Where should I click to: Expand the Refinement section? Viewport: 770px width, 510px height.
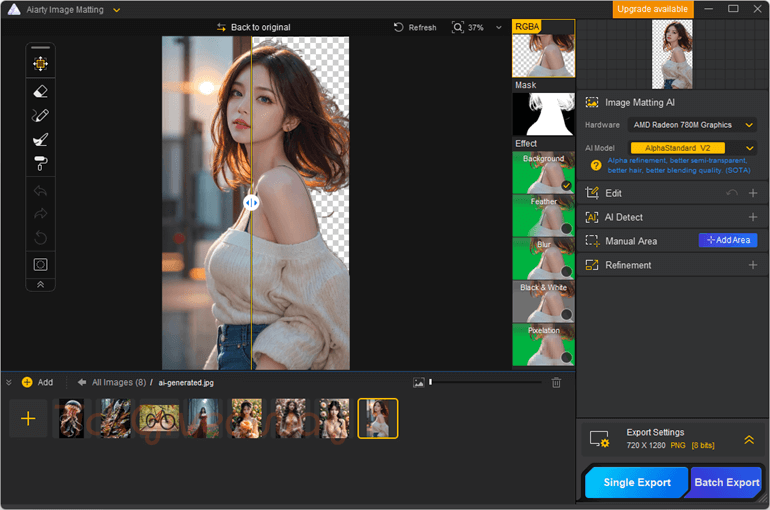pos(752,265)
